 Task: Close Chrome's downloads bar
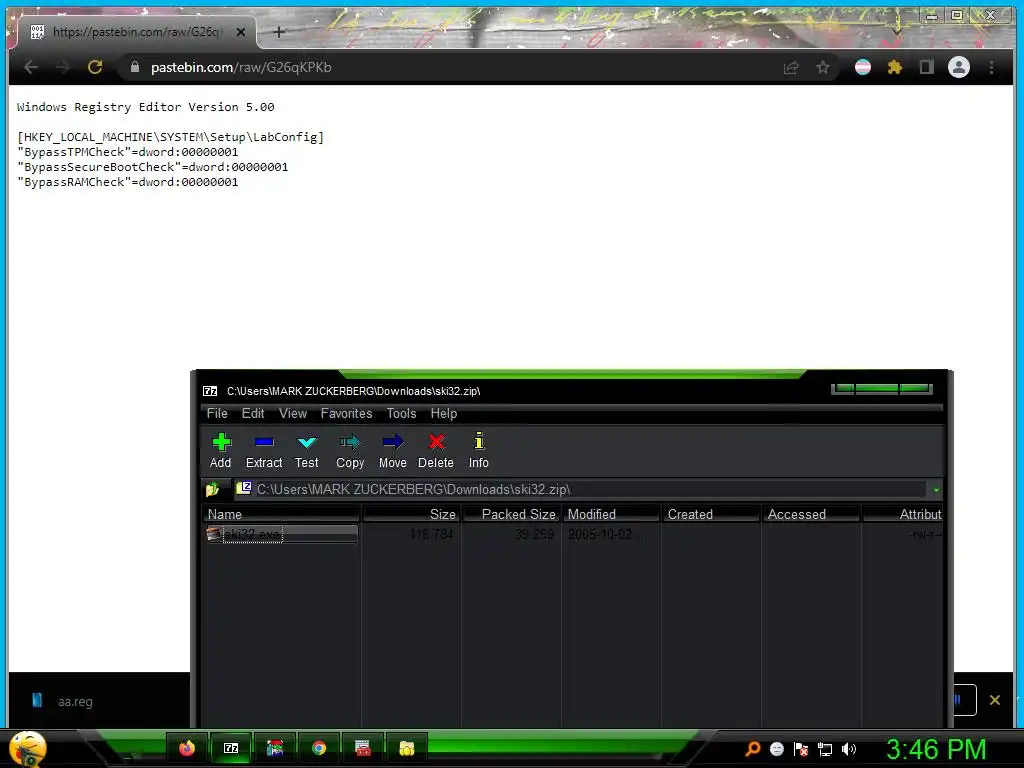tap(995, 700)
